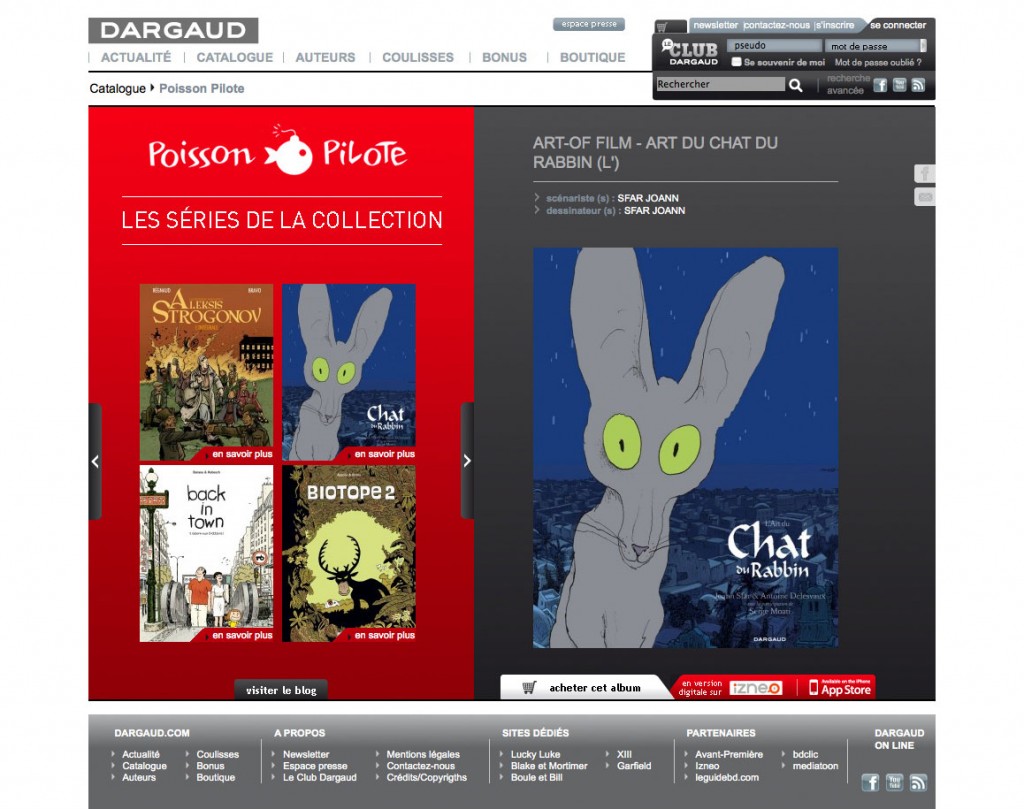1024x809 pixels.
Task: Open footer 'Mentions légales' link
Action: [x=423, y=754]
